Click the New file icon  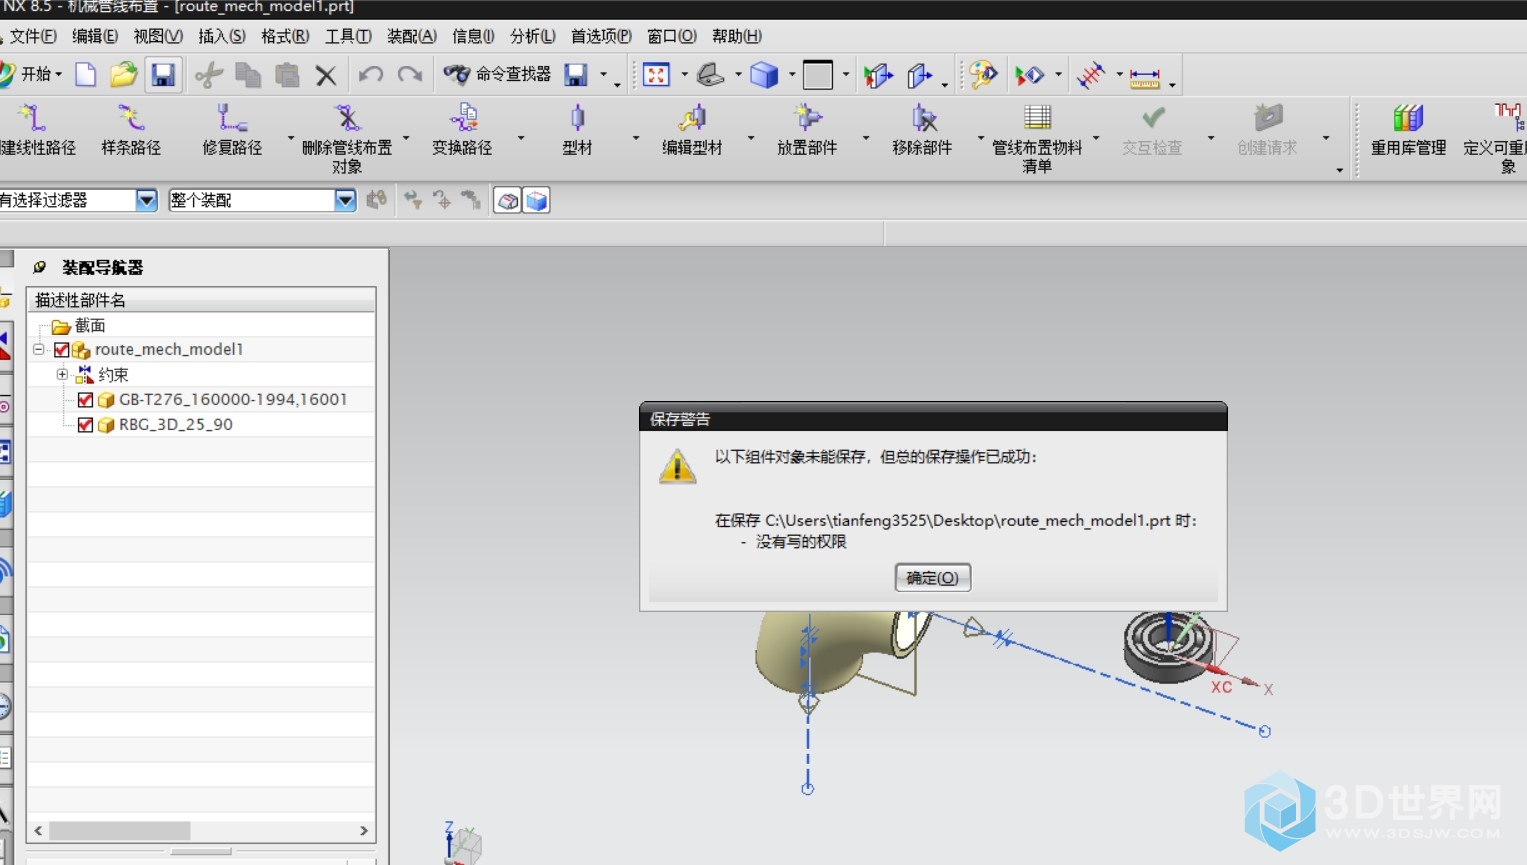pos(86,75)
